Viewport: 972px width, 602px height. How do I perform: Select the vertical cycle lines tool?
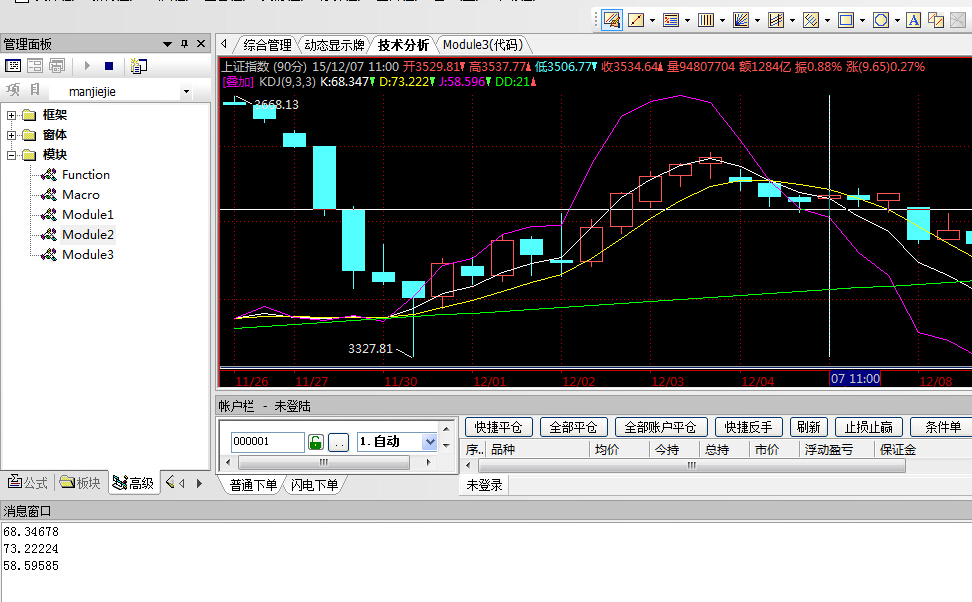[x=706, y=20]
